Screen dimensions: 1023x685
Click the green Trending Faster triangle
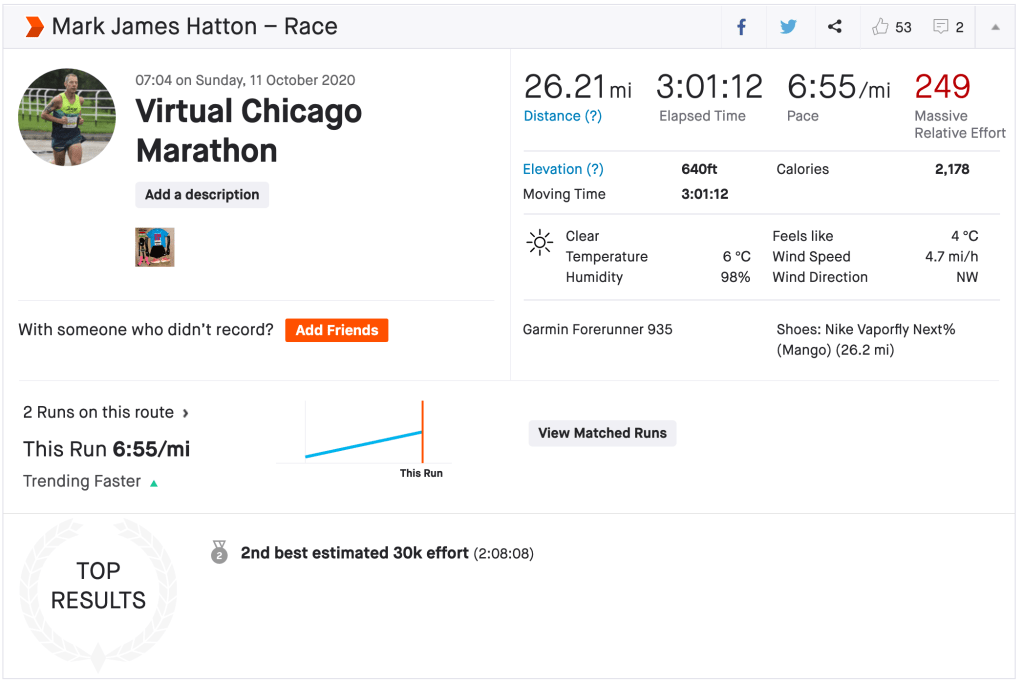(x=154, y=483)
